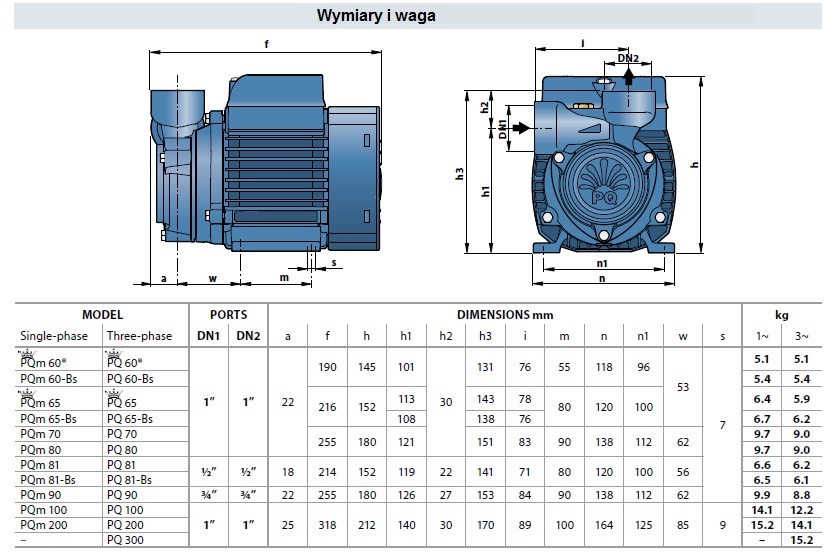This screenshot has height=557, width=828.
Task: Click the PQ shell logo on the front-view pump
Action: pos(604,184)
